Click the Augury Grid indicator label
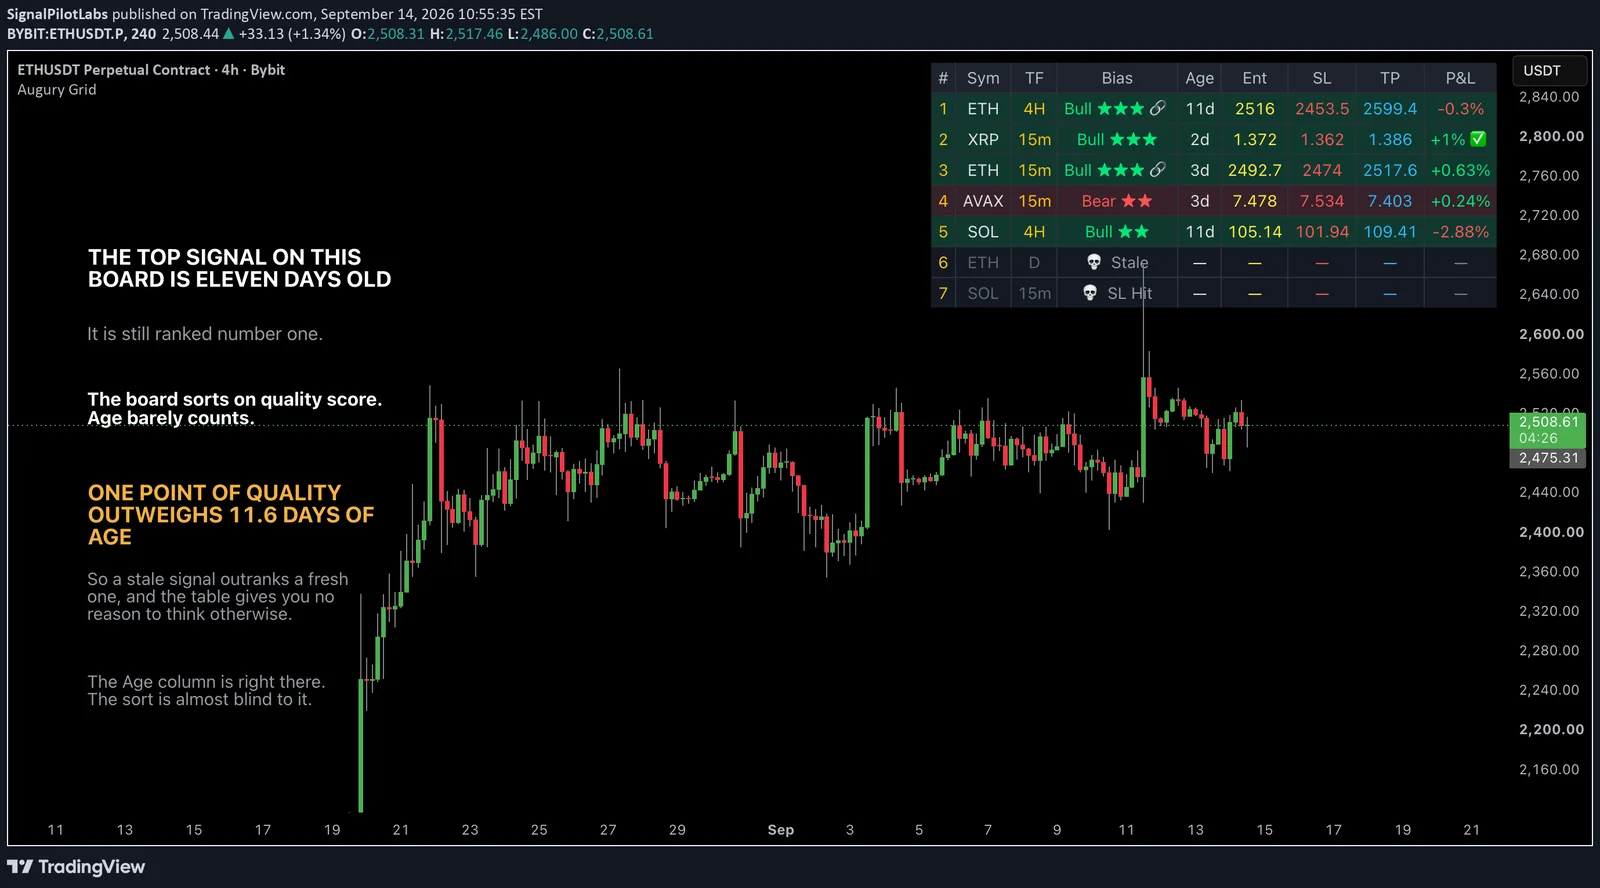Viewport: 1600px width, 888px height. pos(57,90)
